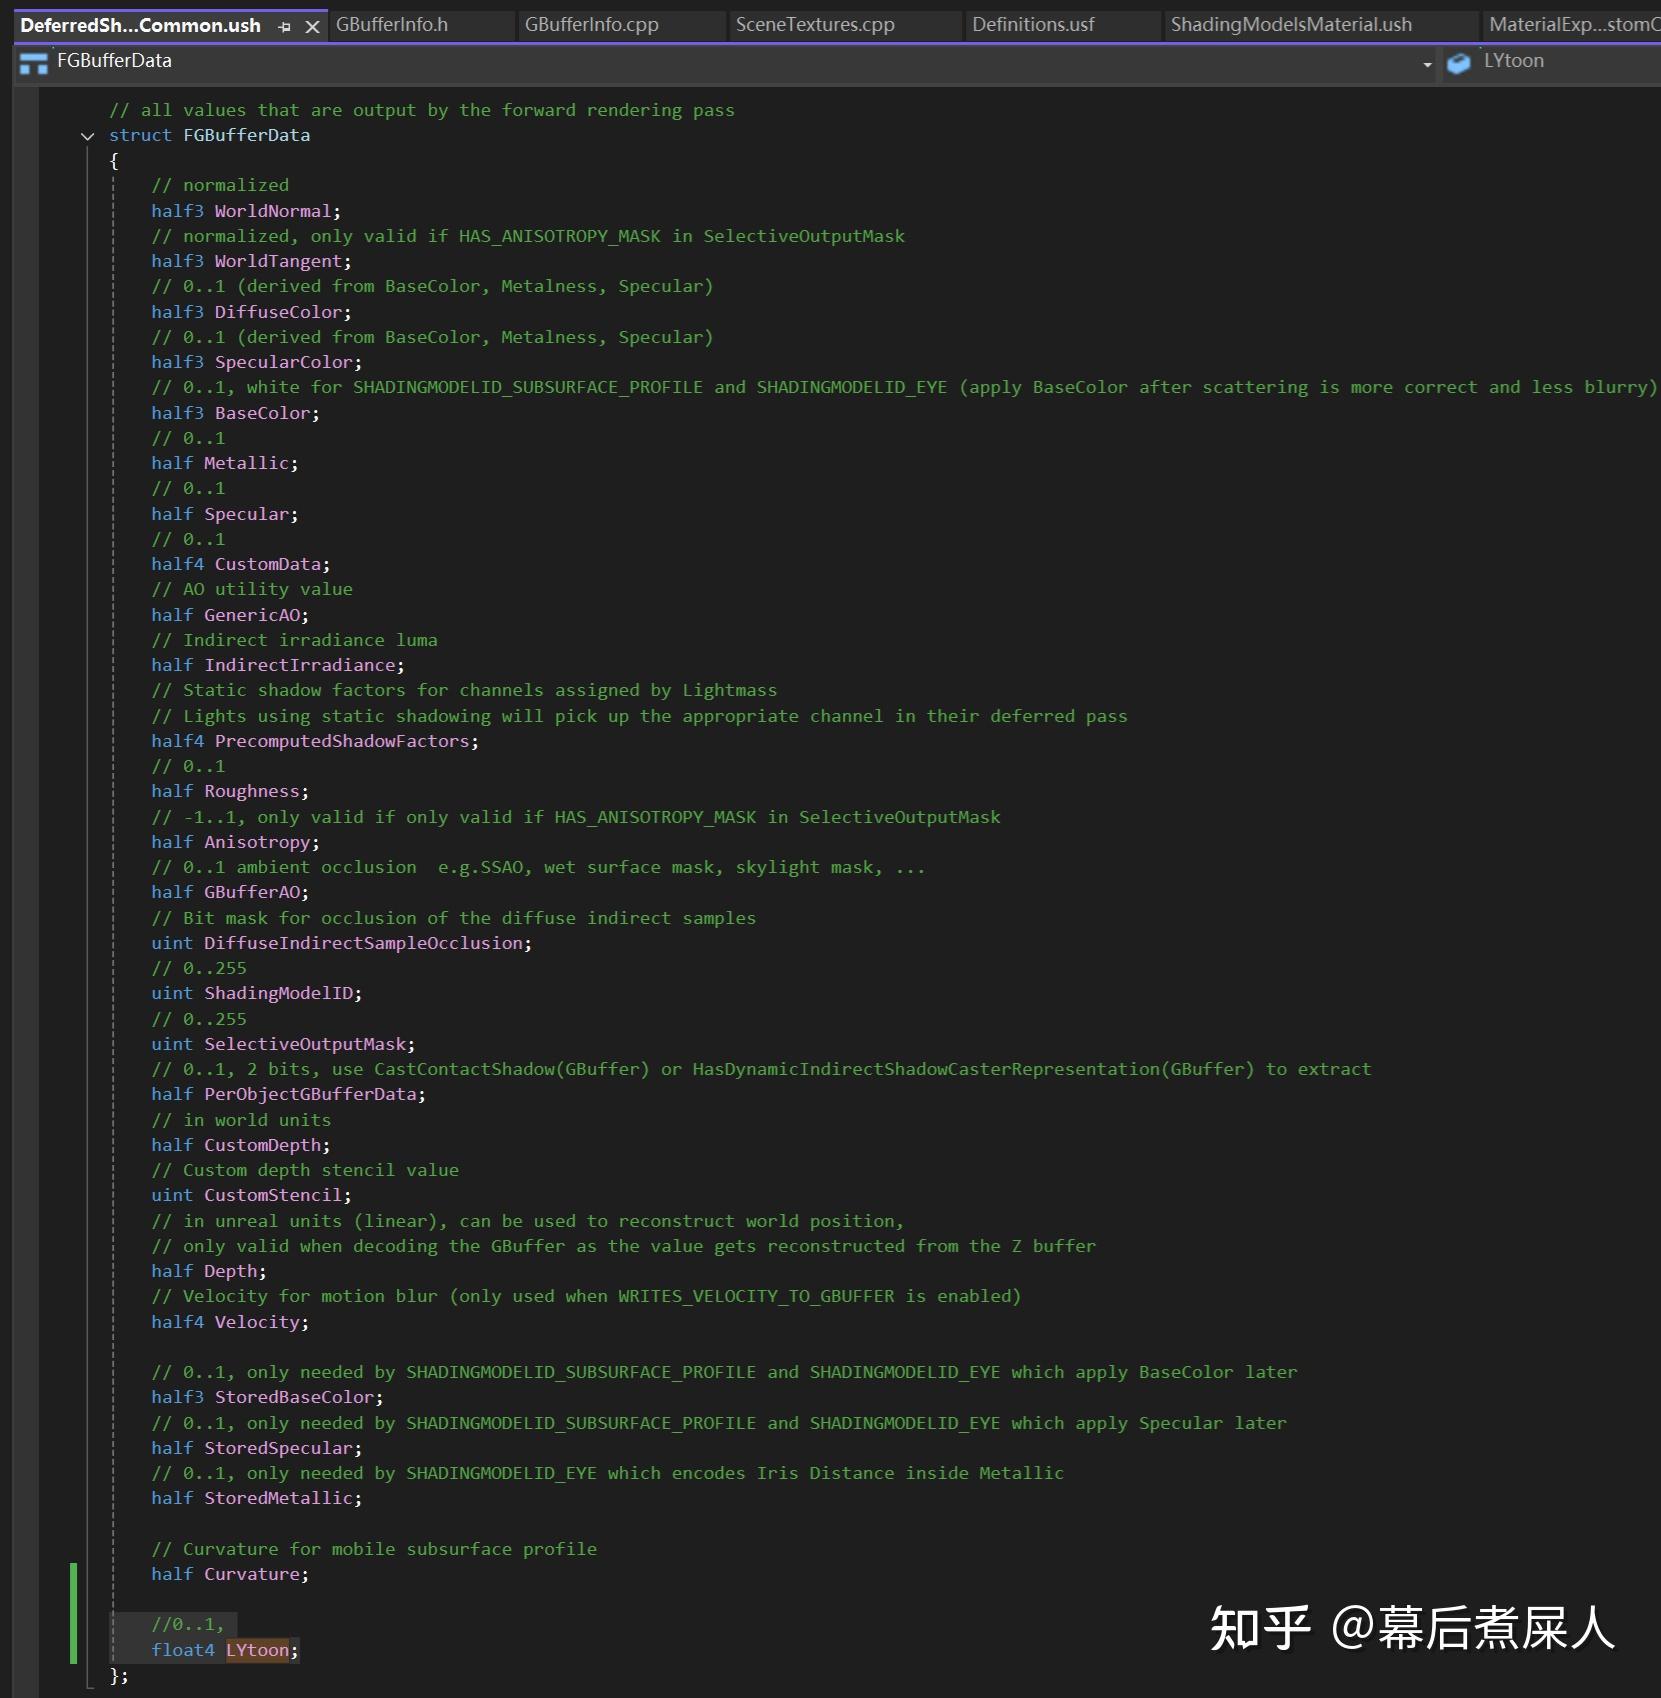Viewport: 1661px width, 1698px height.
Task: Click the FGBufferData breadcrumb label
Action: pyautogui.click(x=114, y=61)
